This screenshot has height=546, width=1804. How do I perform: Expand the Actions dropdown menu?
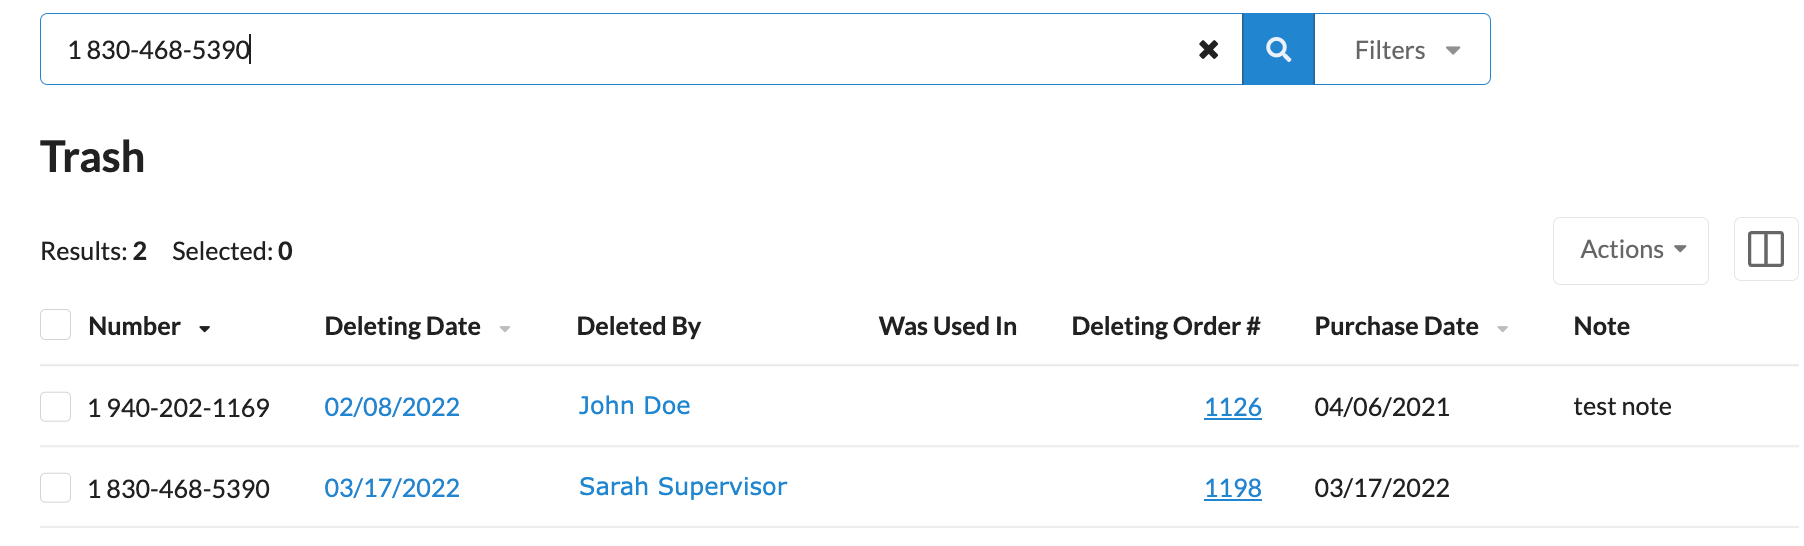click(1630, 250)
